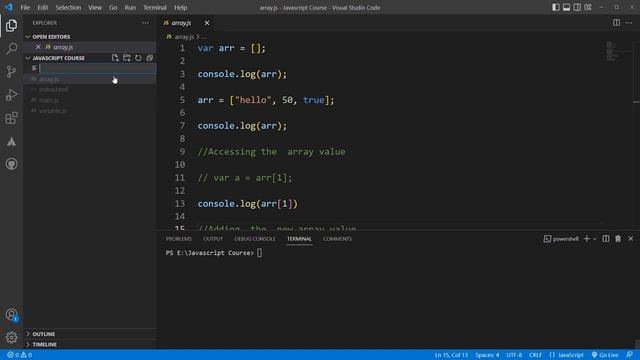Switch to the Problems panel tab
This screenshot has height=360, width=640.
point(179,239)
